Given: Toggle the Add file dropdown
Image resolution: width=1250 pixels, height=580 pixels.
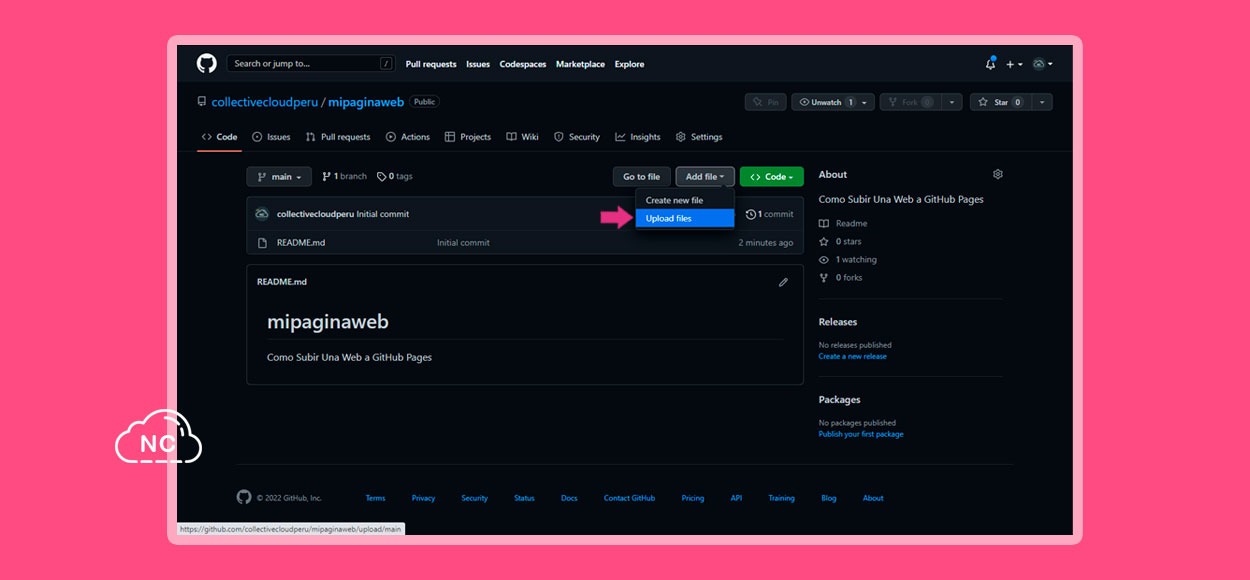Looking at the screenshot, I should click(x=705, y=177).
